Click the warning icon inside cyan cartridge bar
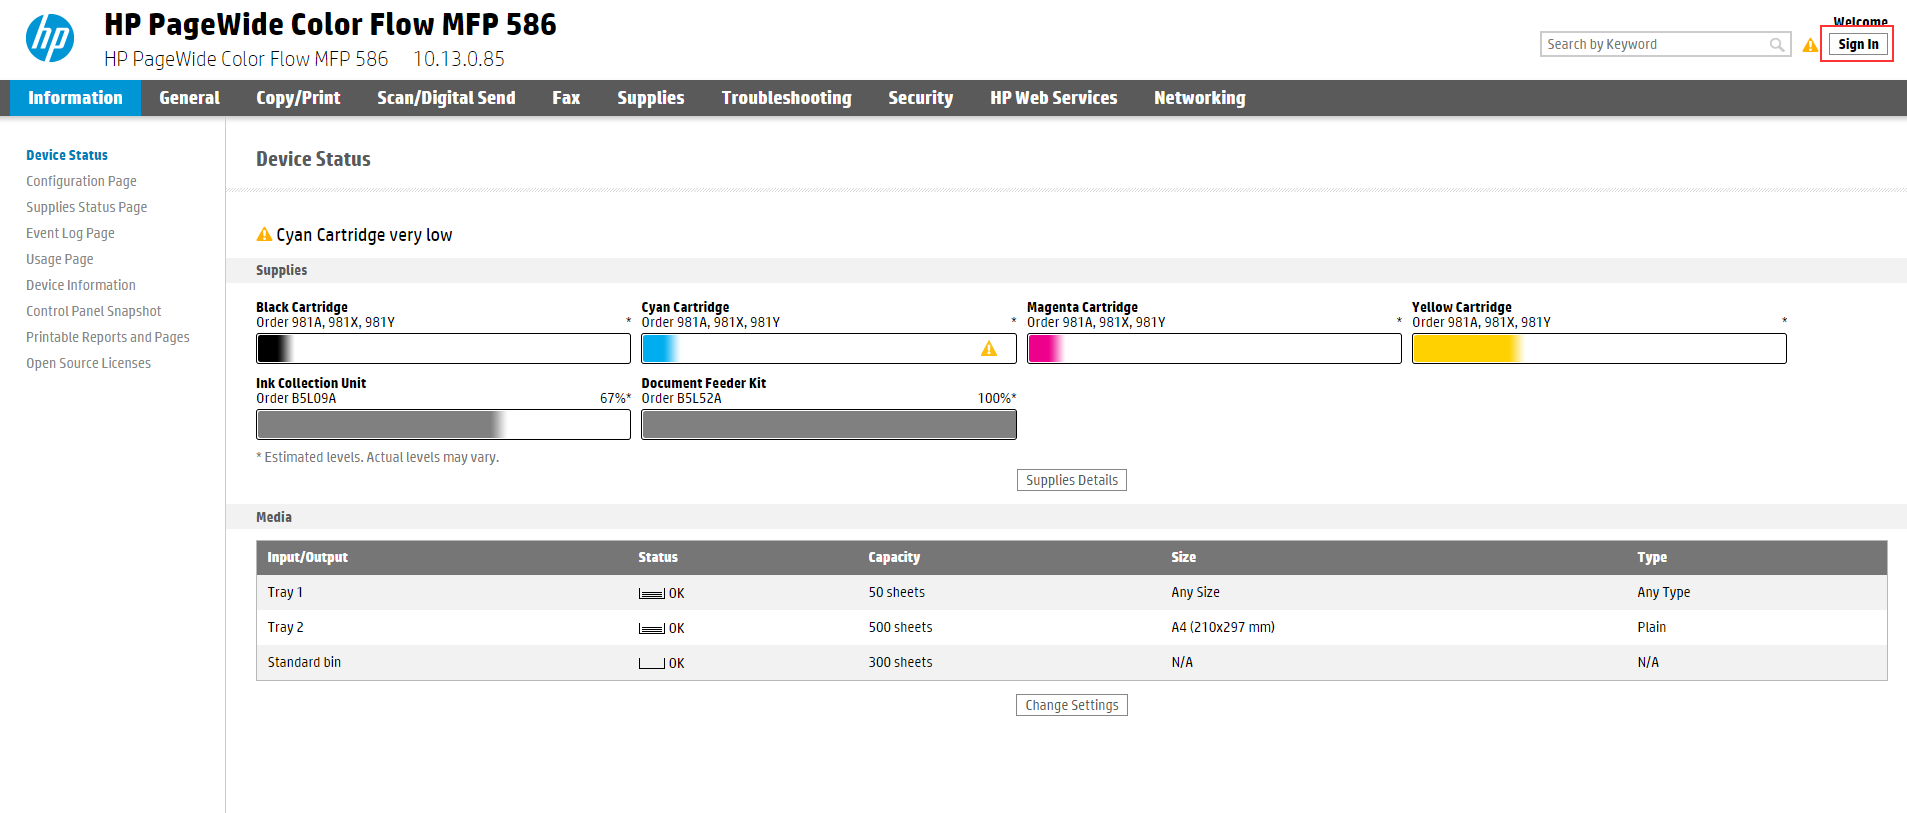This screenshot has width=1907, height=813. point(988,349)
